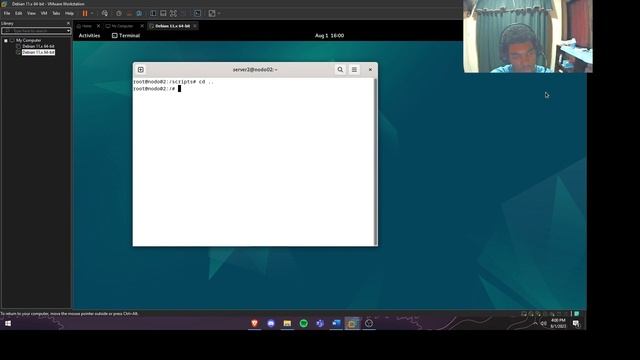
Task: Open the Library search dropdown arrow
Action: click(68, 31)
